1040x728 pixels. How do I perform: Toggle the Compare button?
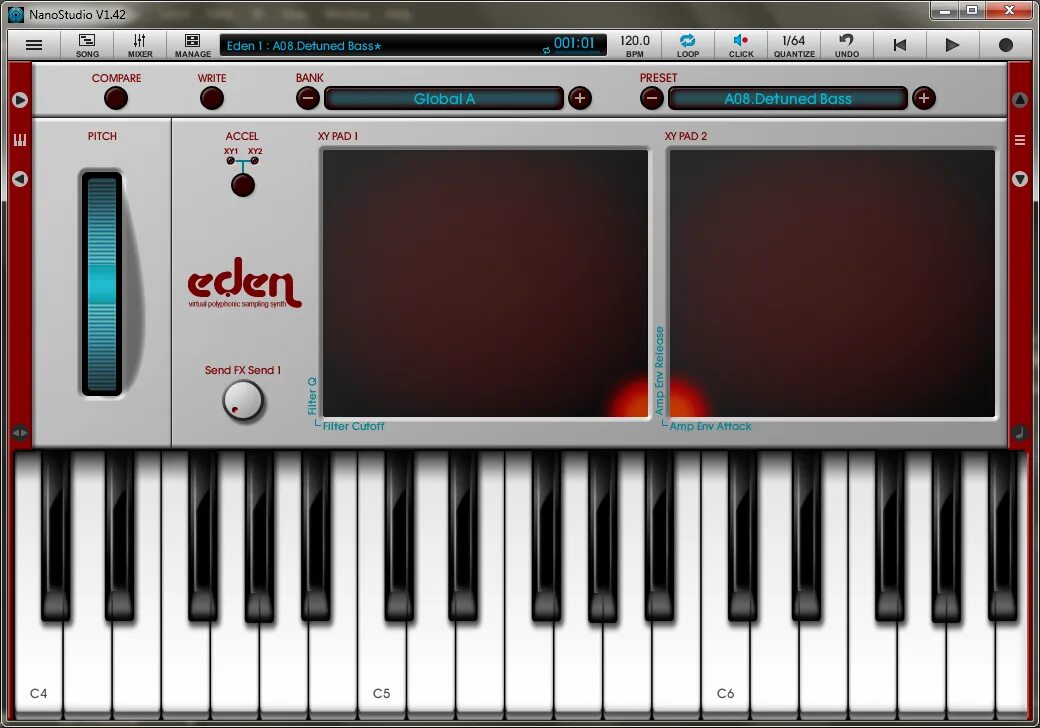[116, 98]
